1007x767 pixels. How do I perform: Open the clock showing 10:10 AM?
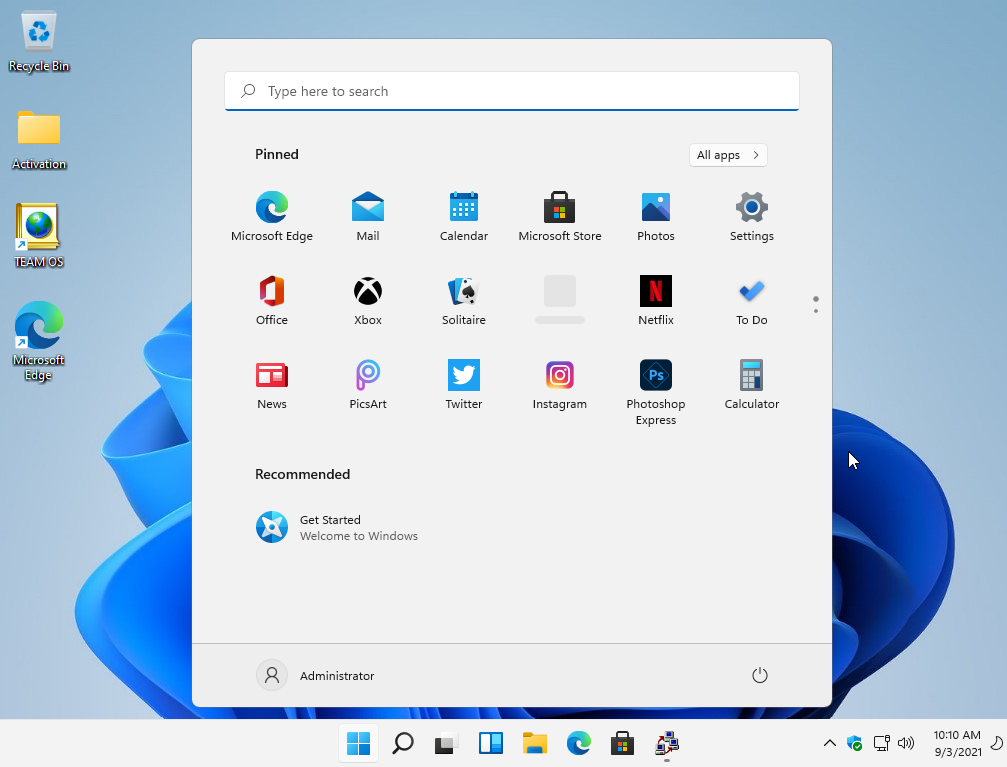pyautogui.click(x=957, y=743)
